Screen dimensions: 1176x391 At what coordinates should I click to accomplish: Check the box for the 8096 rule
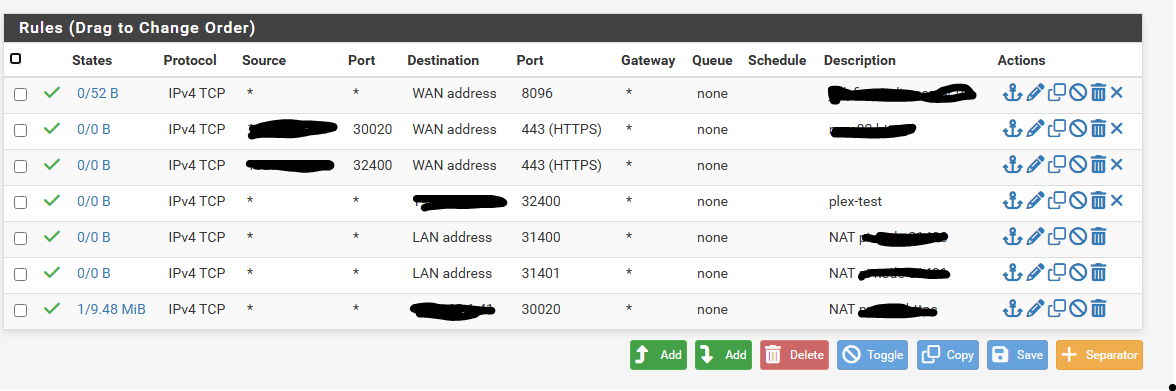[x=21, y=95]
